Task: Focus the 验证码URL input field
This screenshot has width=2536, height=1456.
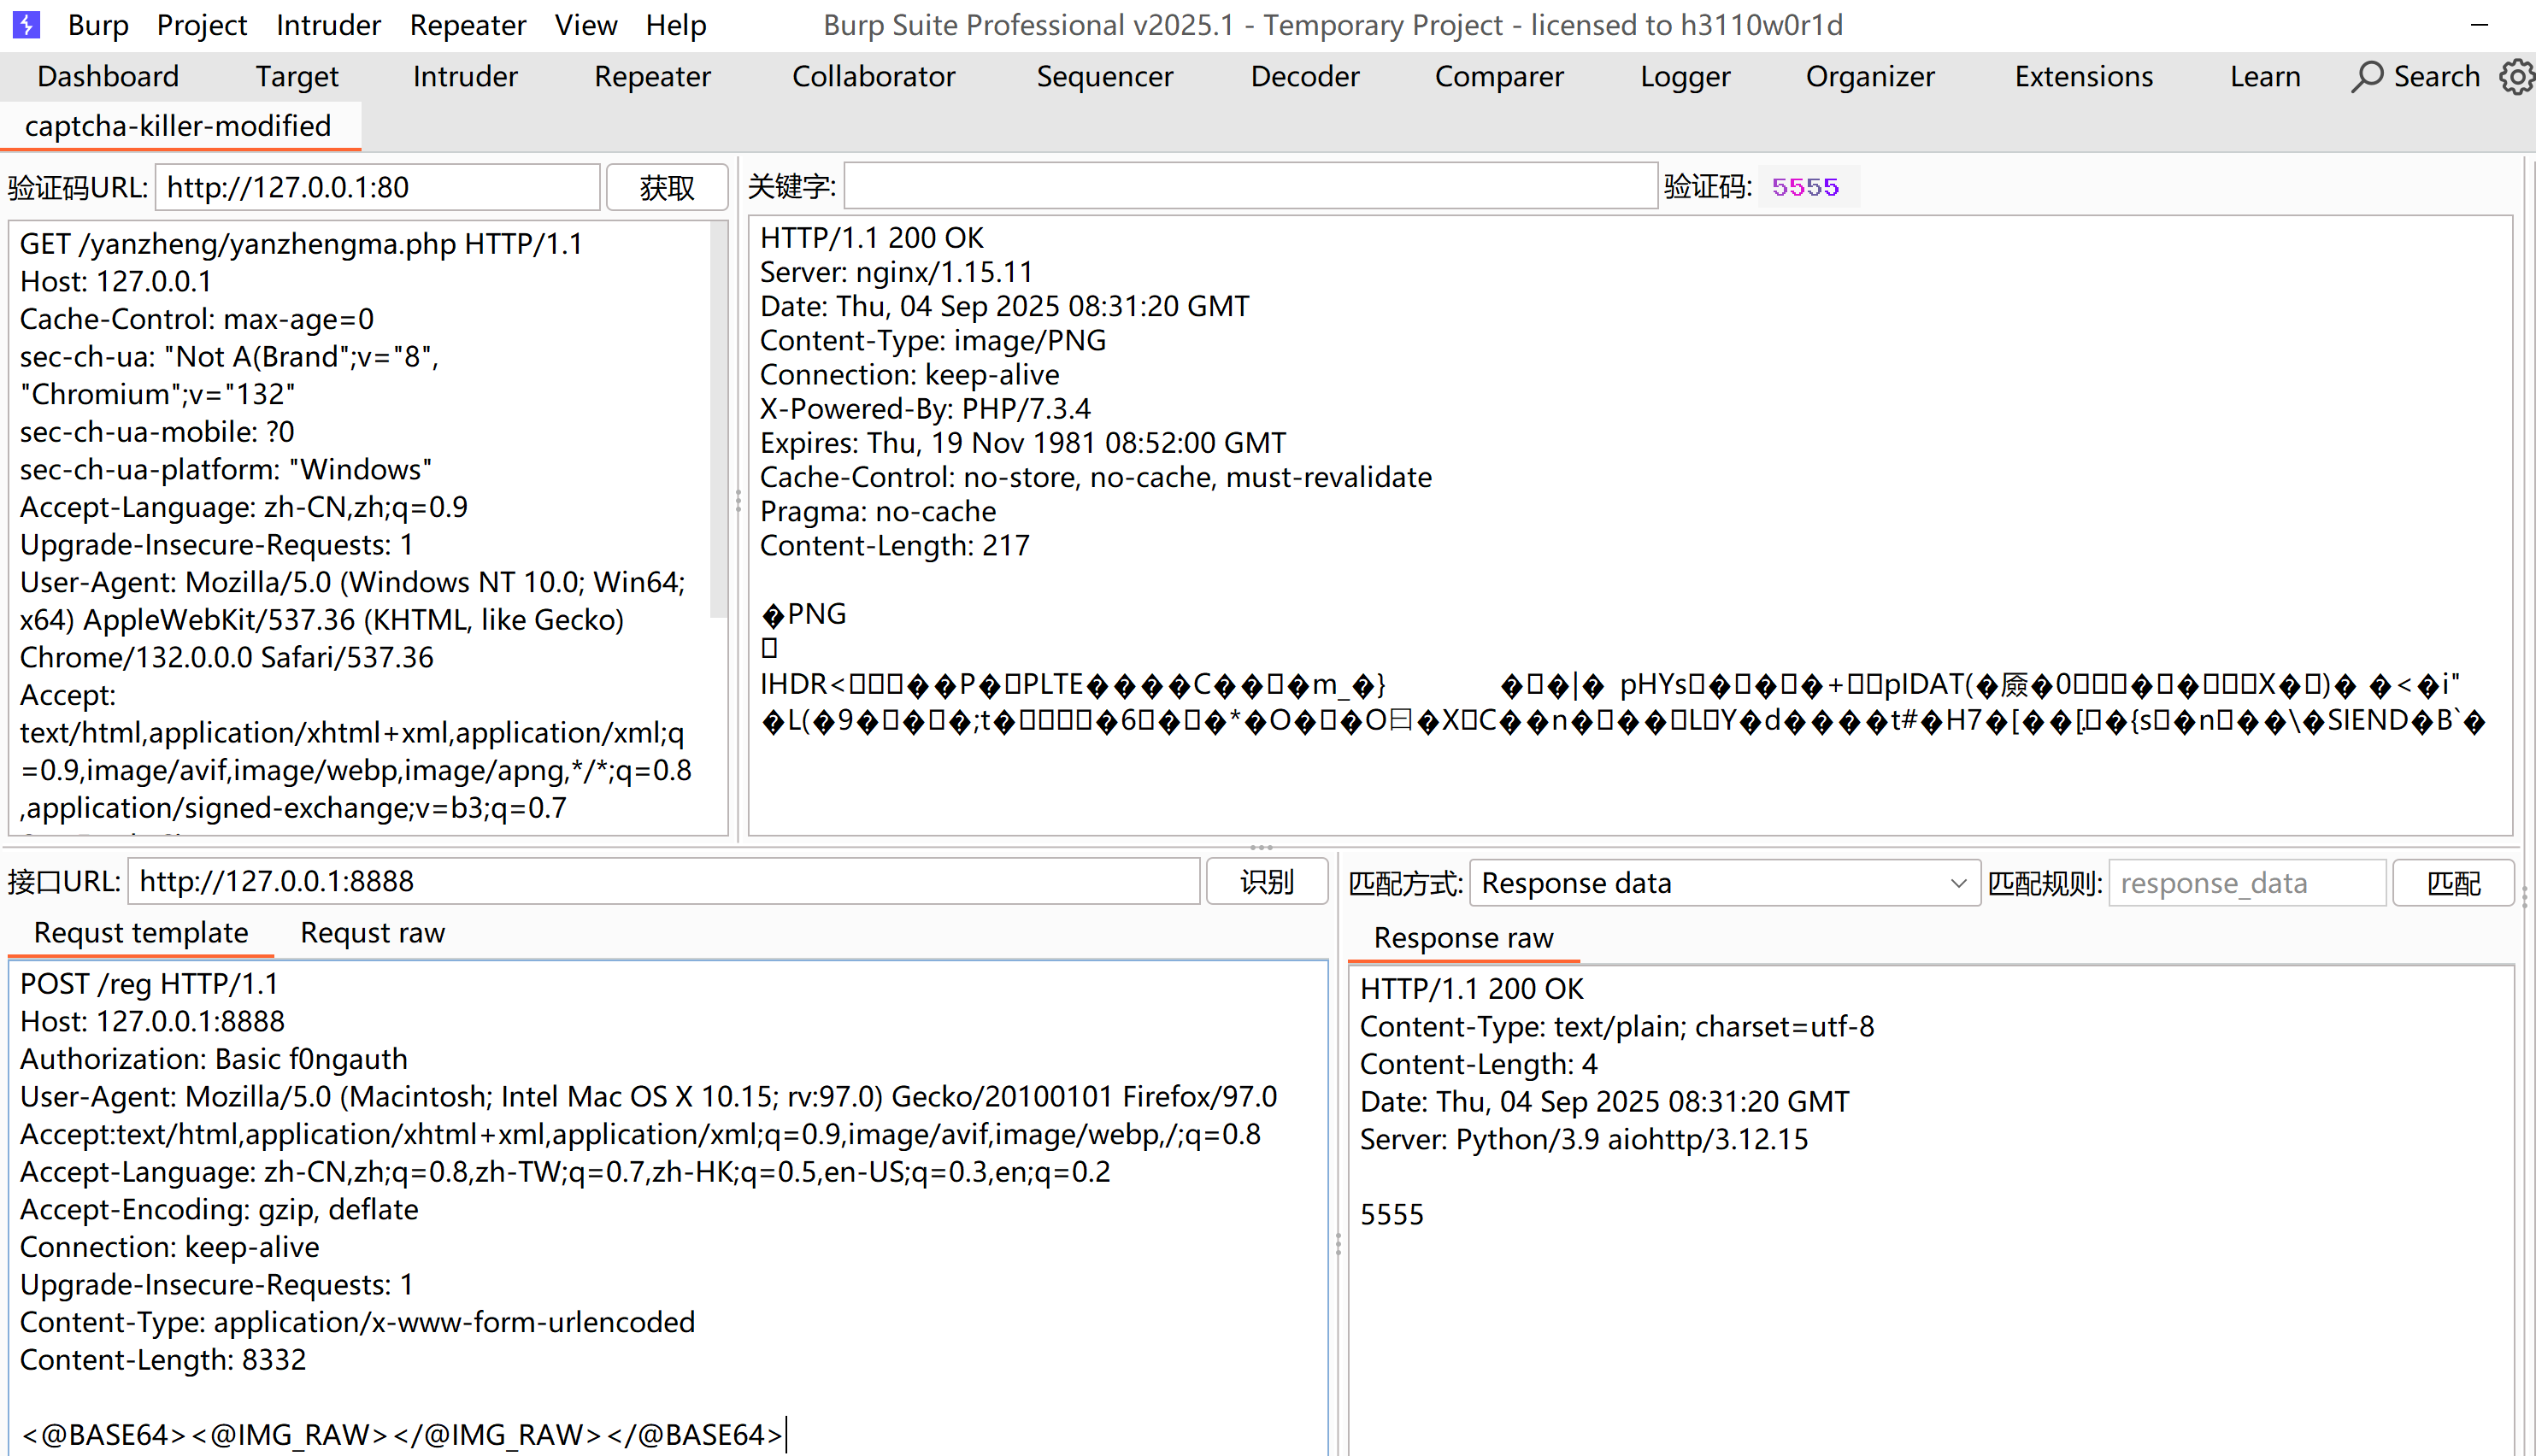Action: [378, 187]
